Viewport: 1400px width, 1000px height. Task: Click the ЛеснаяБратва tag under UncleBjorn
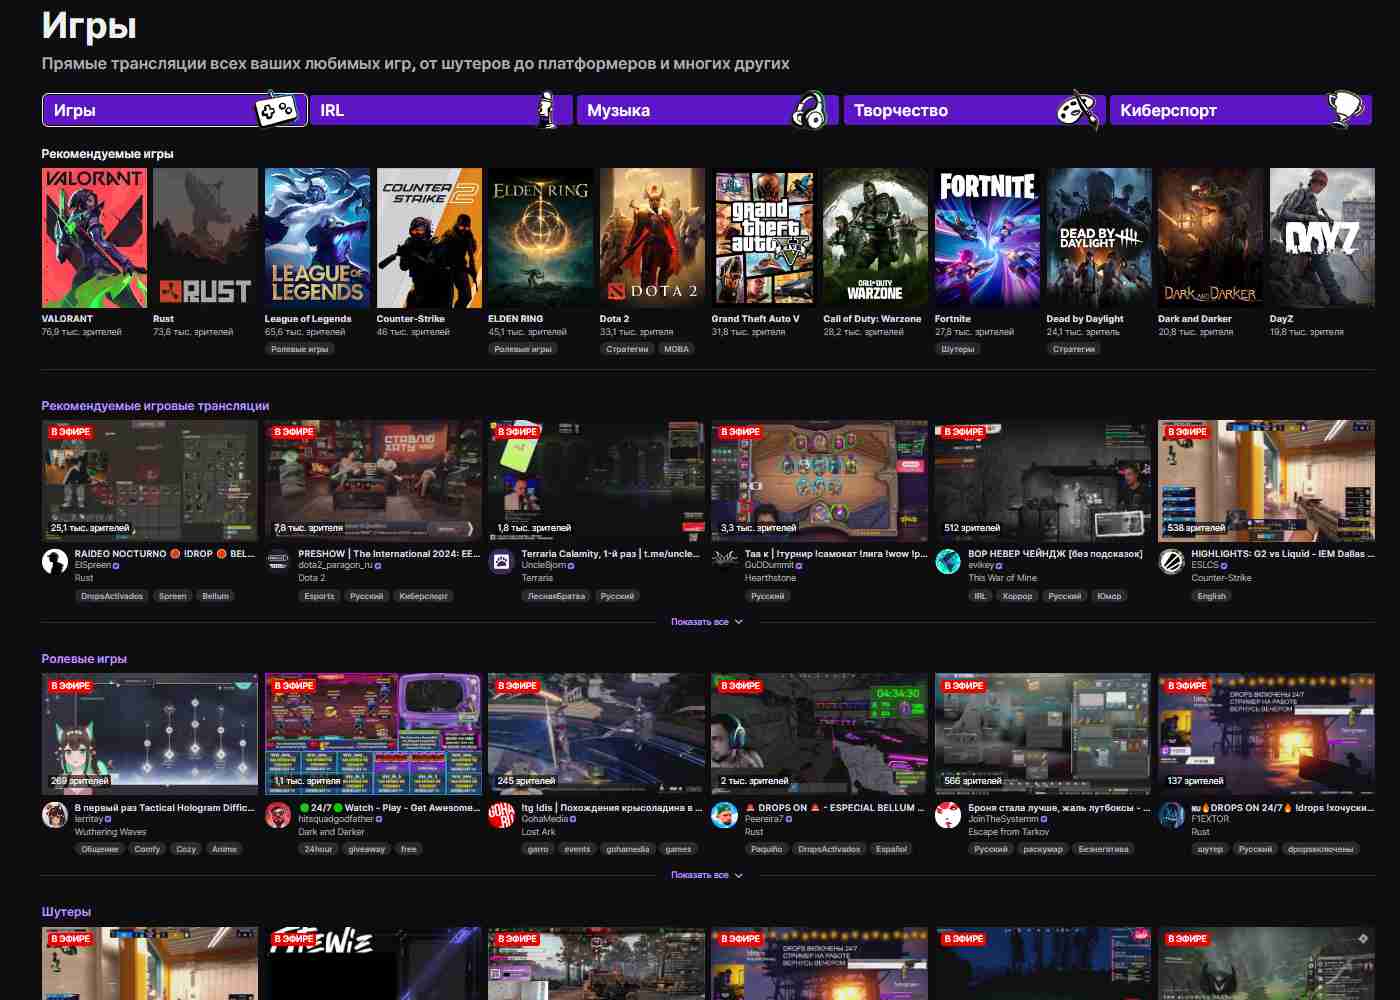point(556,596)
